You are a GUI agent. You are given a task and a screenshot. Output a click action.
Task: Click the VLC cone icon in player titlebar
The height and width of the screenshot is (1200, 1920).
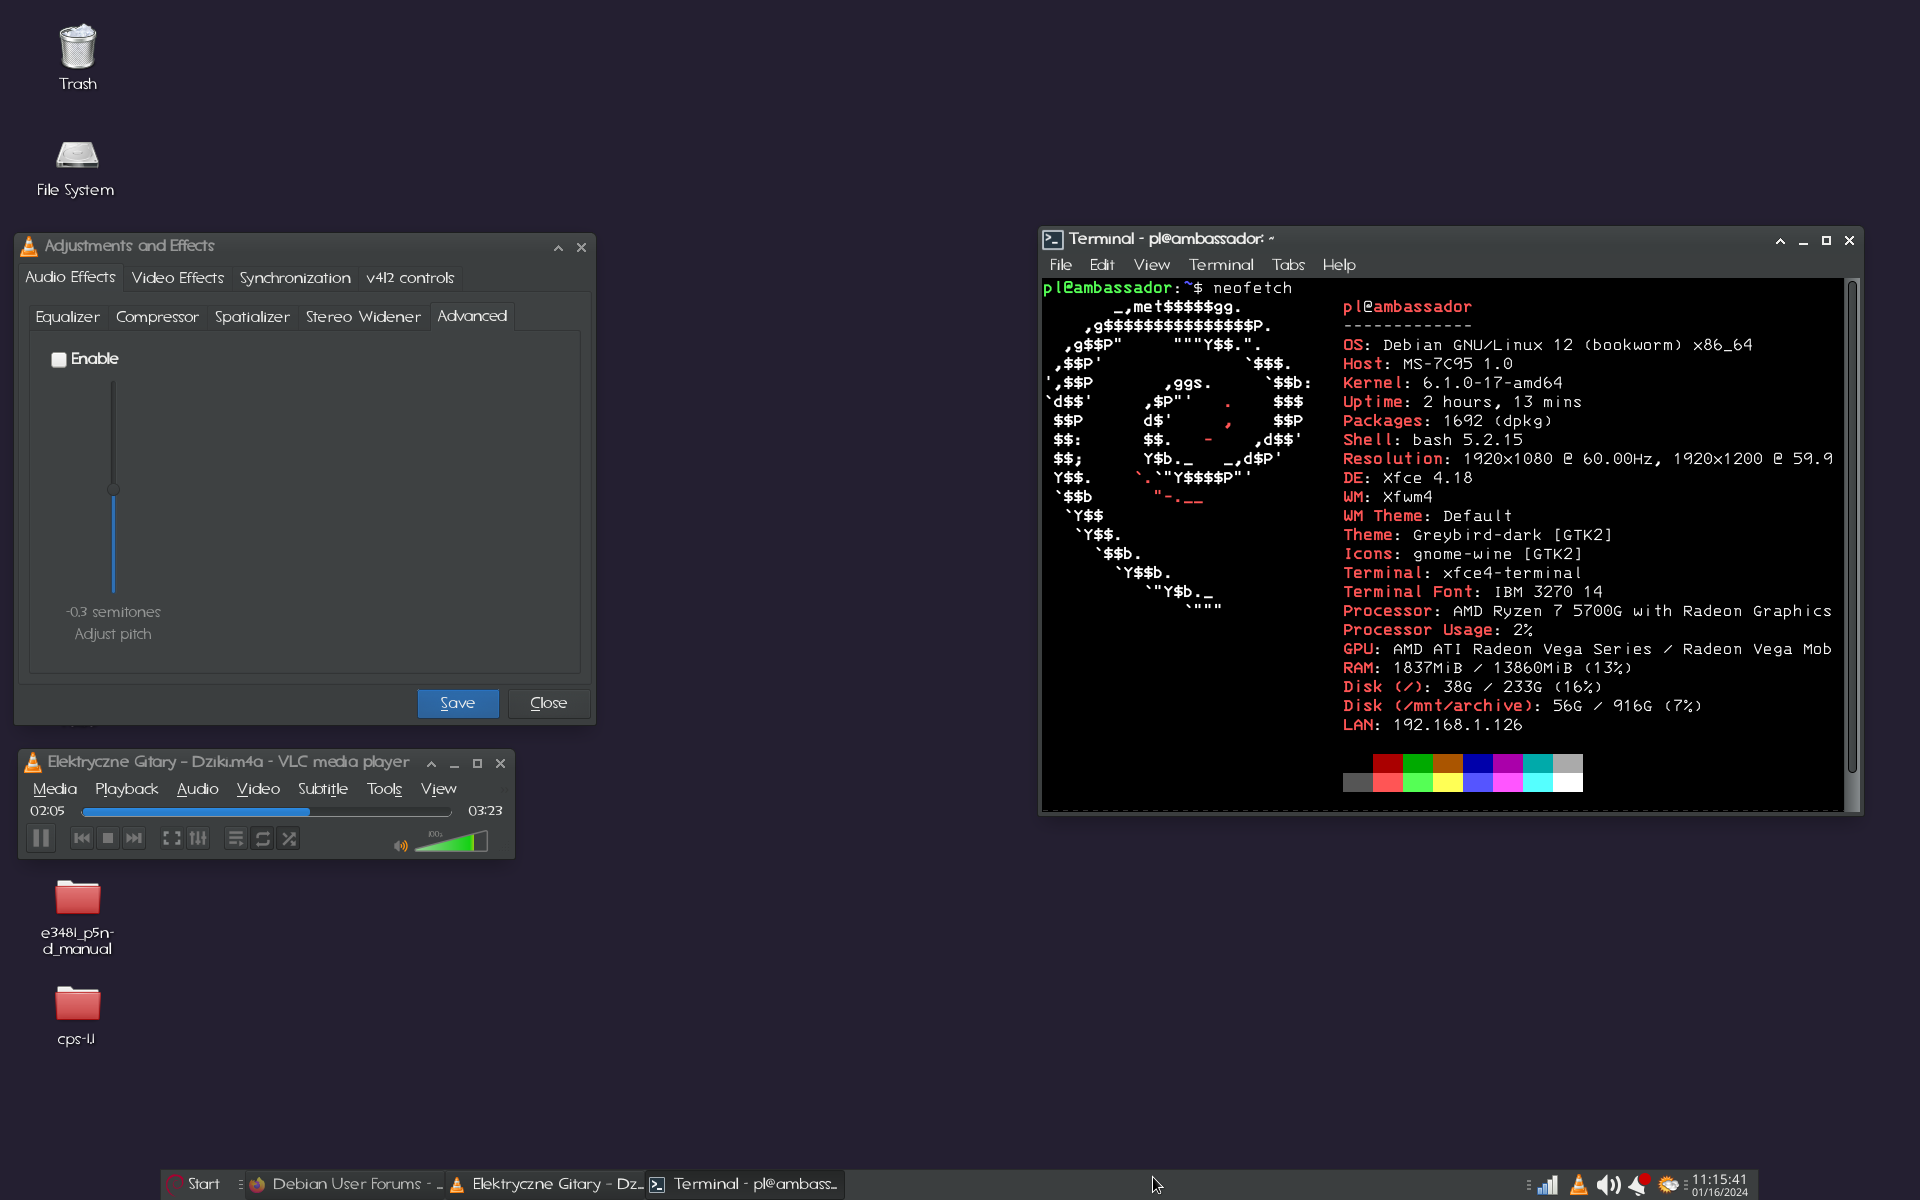[32, 763]
